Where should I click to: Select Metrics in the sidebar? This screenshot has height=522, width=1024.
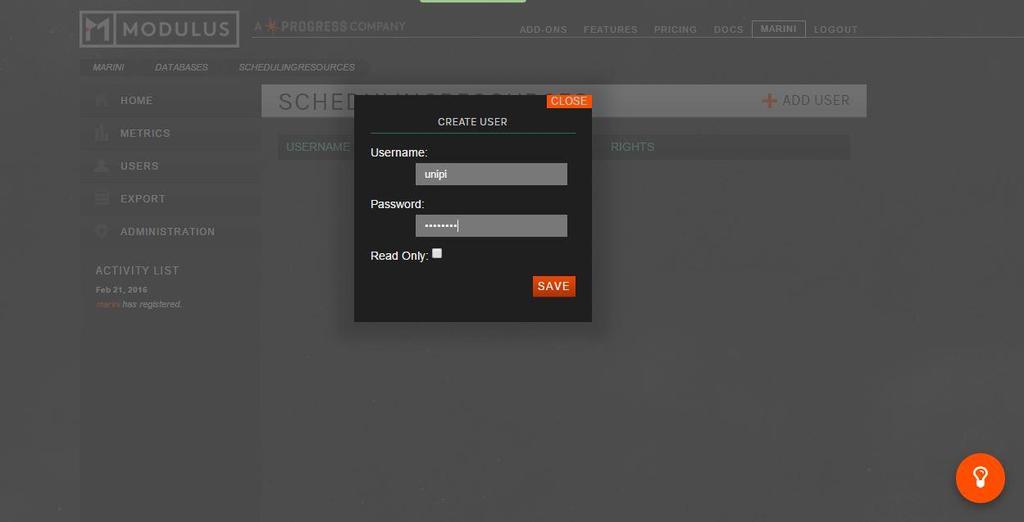click(x=145, y=133)
